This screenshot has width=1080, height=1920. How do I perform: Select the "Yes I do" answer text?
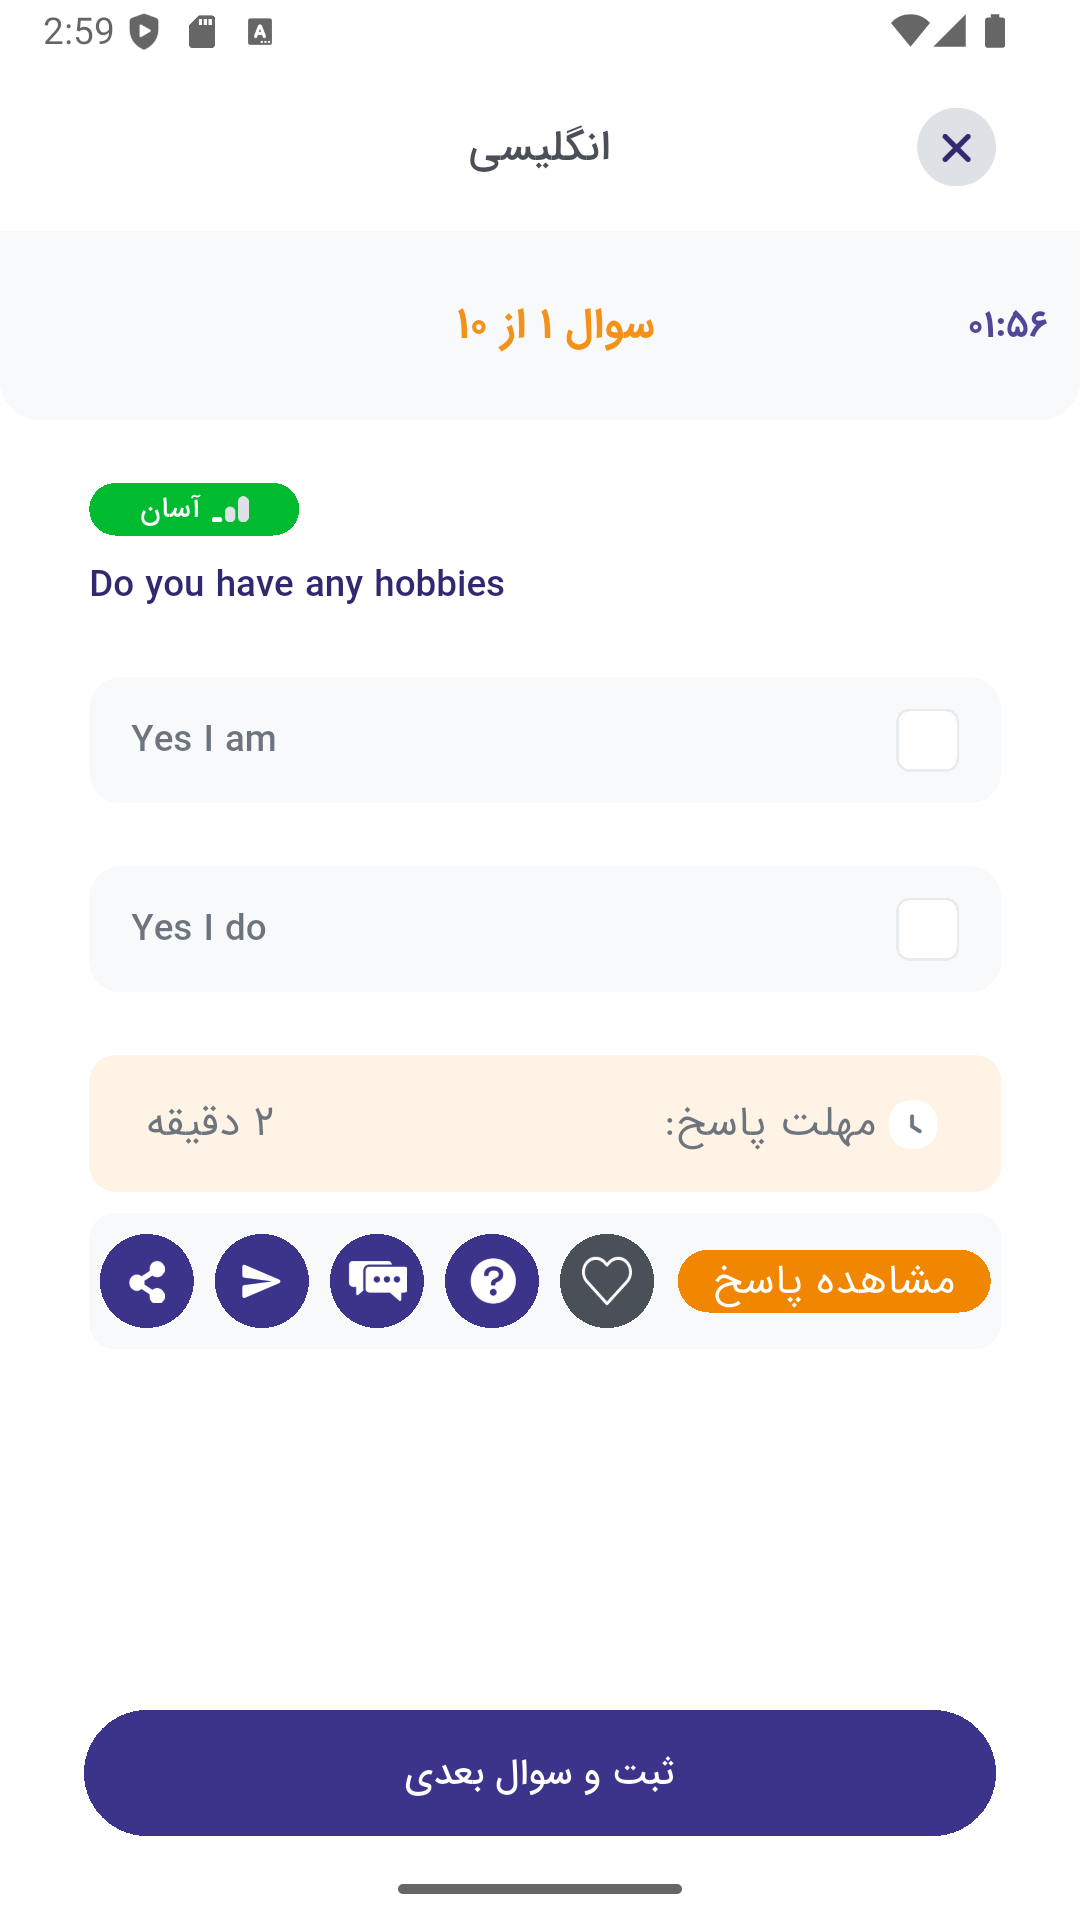199,928
